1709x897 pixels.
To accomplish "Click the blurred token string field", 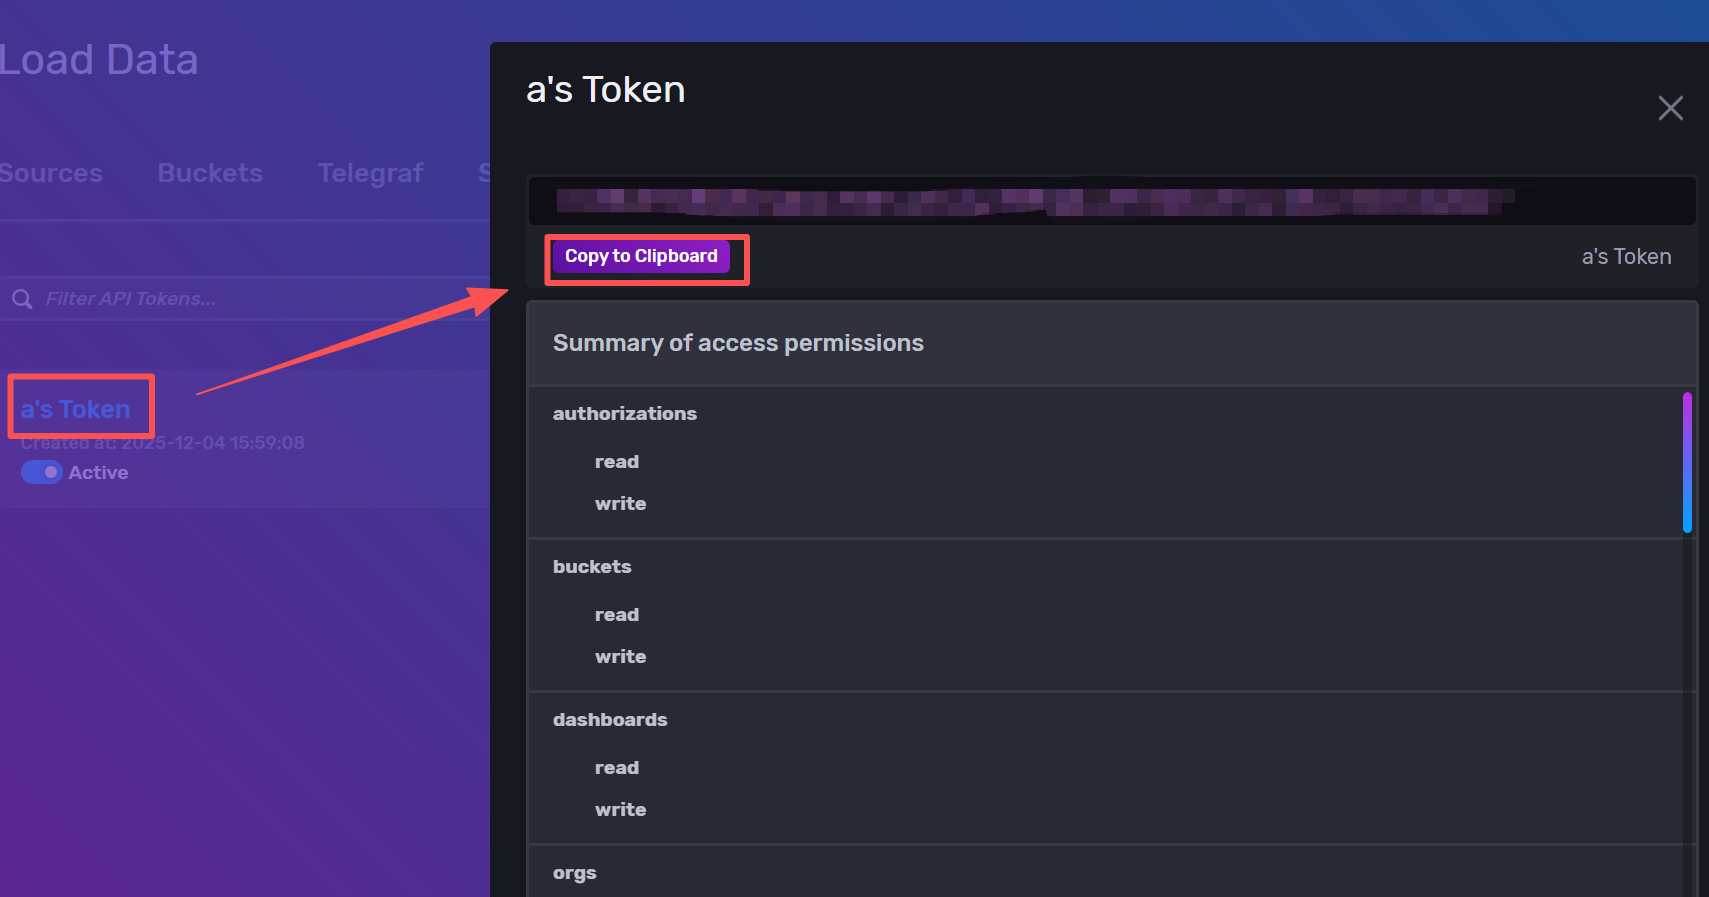I will tap(1035, 201).
